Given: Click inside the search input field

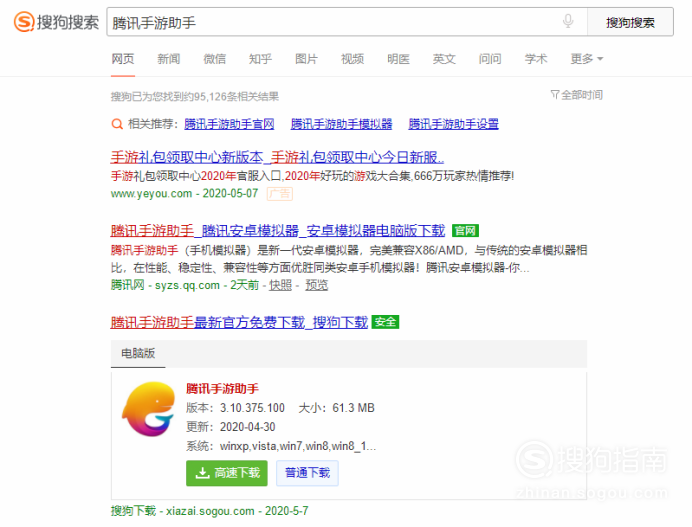Looking at the screenshot, I should tap(330, 22).
